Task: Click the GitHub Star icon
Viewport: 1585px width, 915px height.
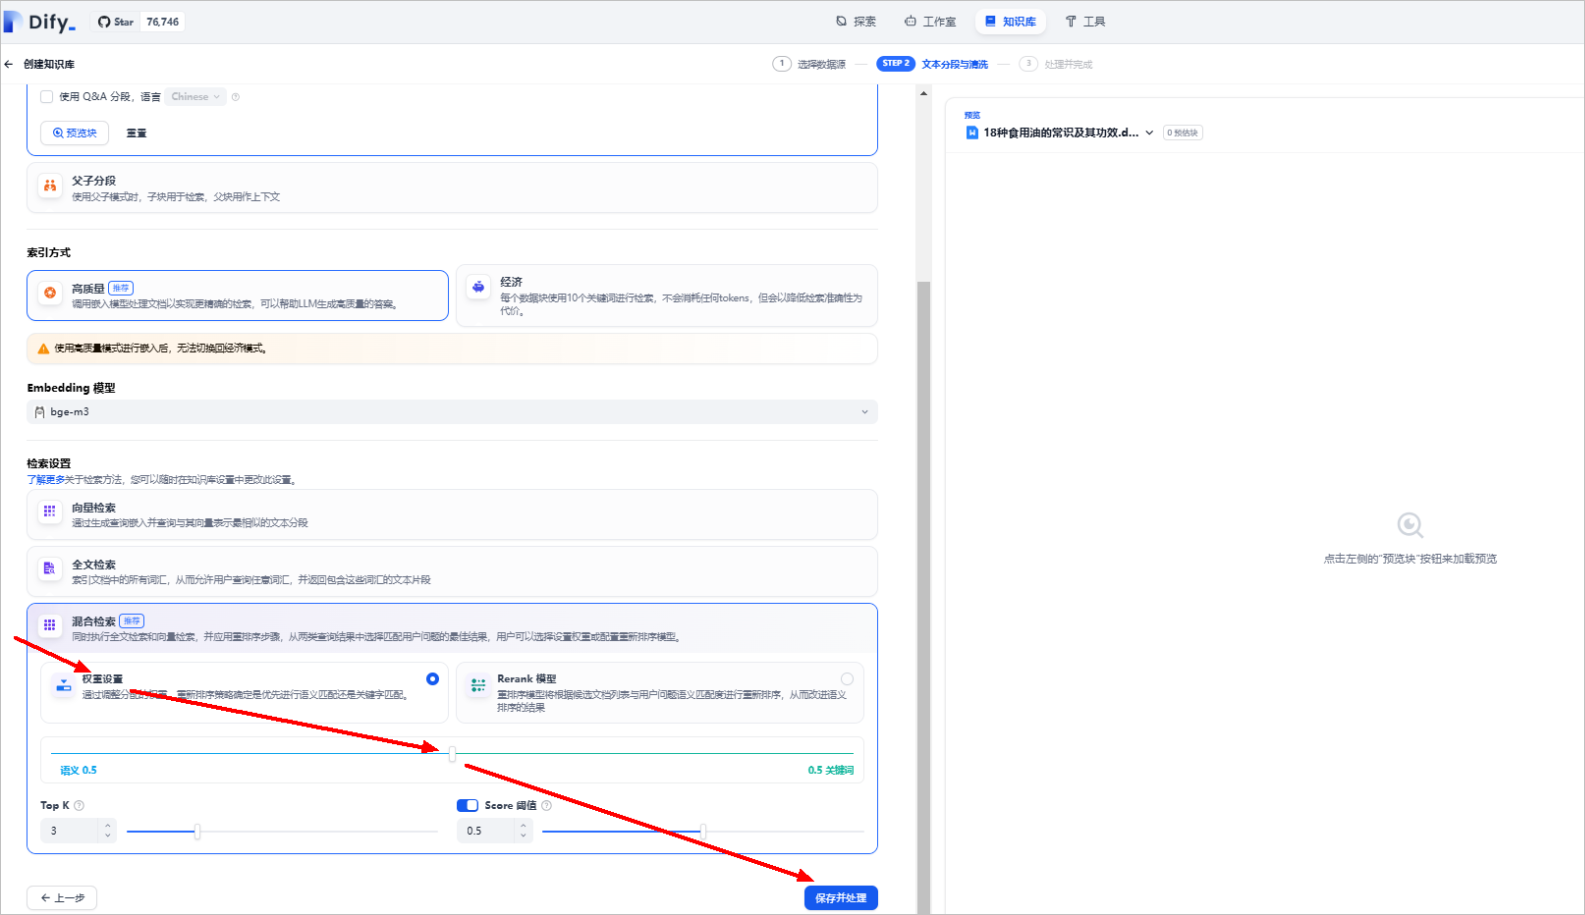Action: click(x=104, y=22)
